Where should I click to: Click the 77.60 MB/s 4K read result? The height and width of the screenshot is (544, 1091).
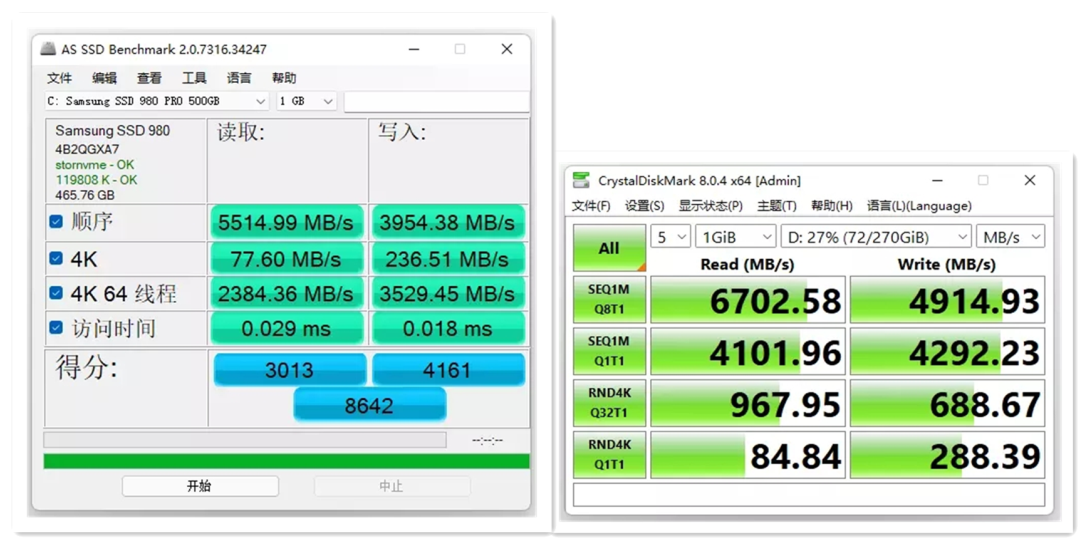(x=286, y=259)
